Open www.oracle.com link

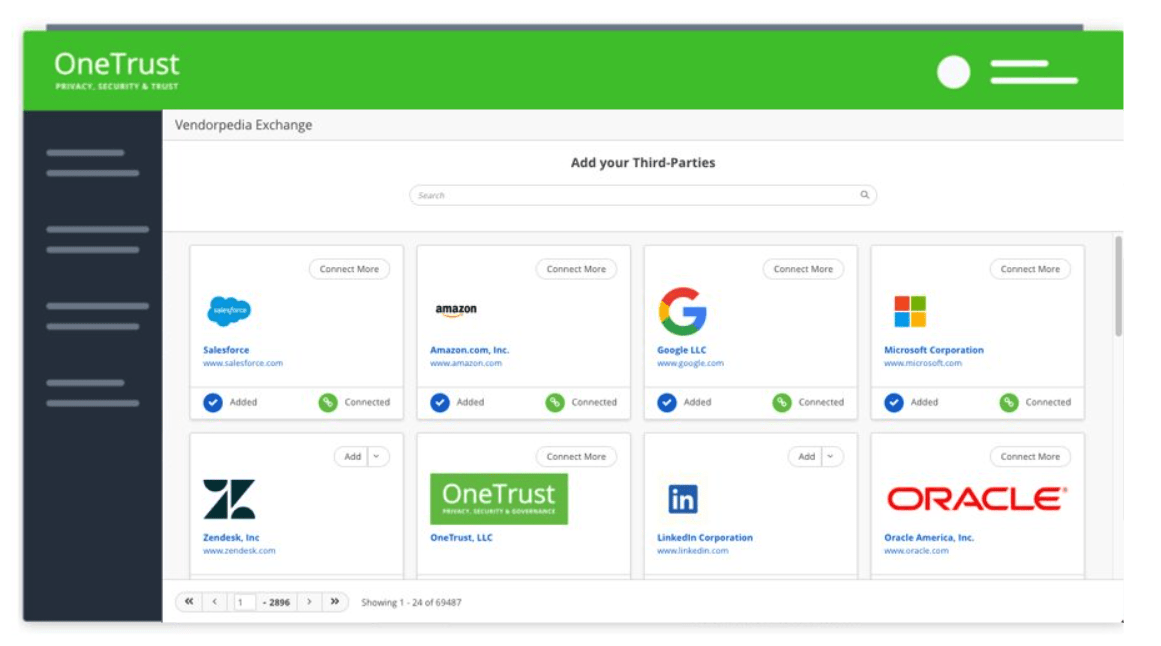click(x=916, y=550)
